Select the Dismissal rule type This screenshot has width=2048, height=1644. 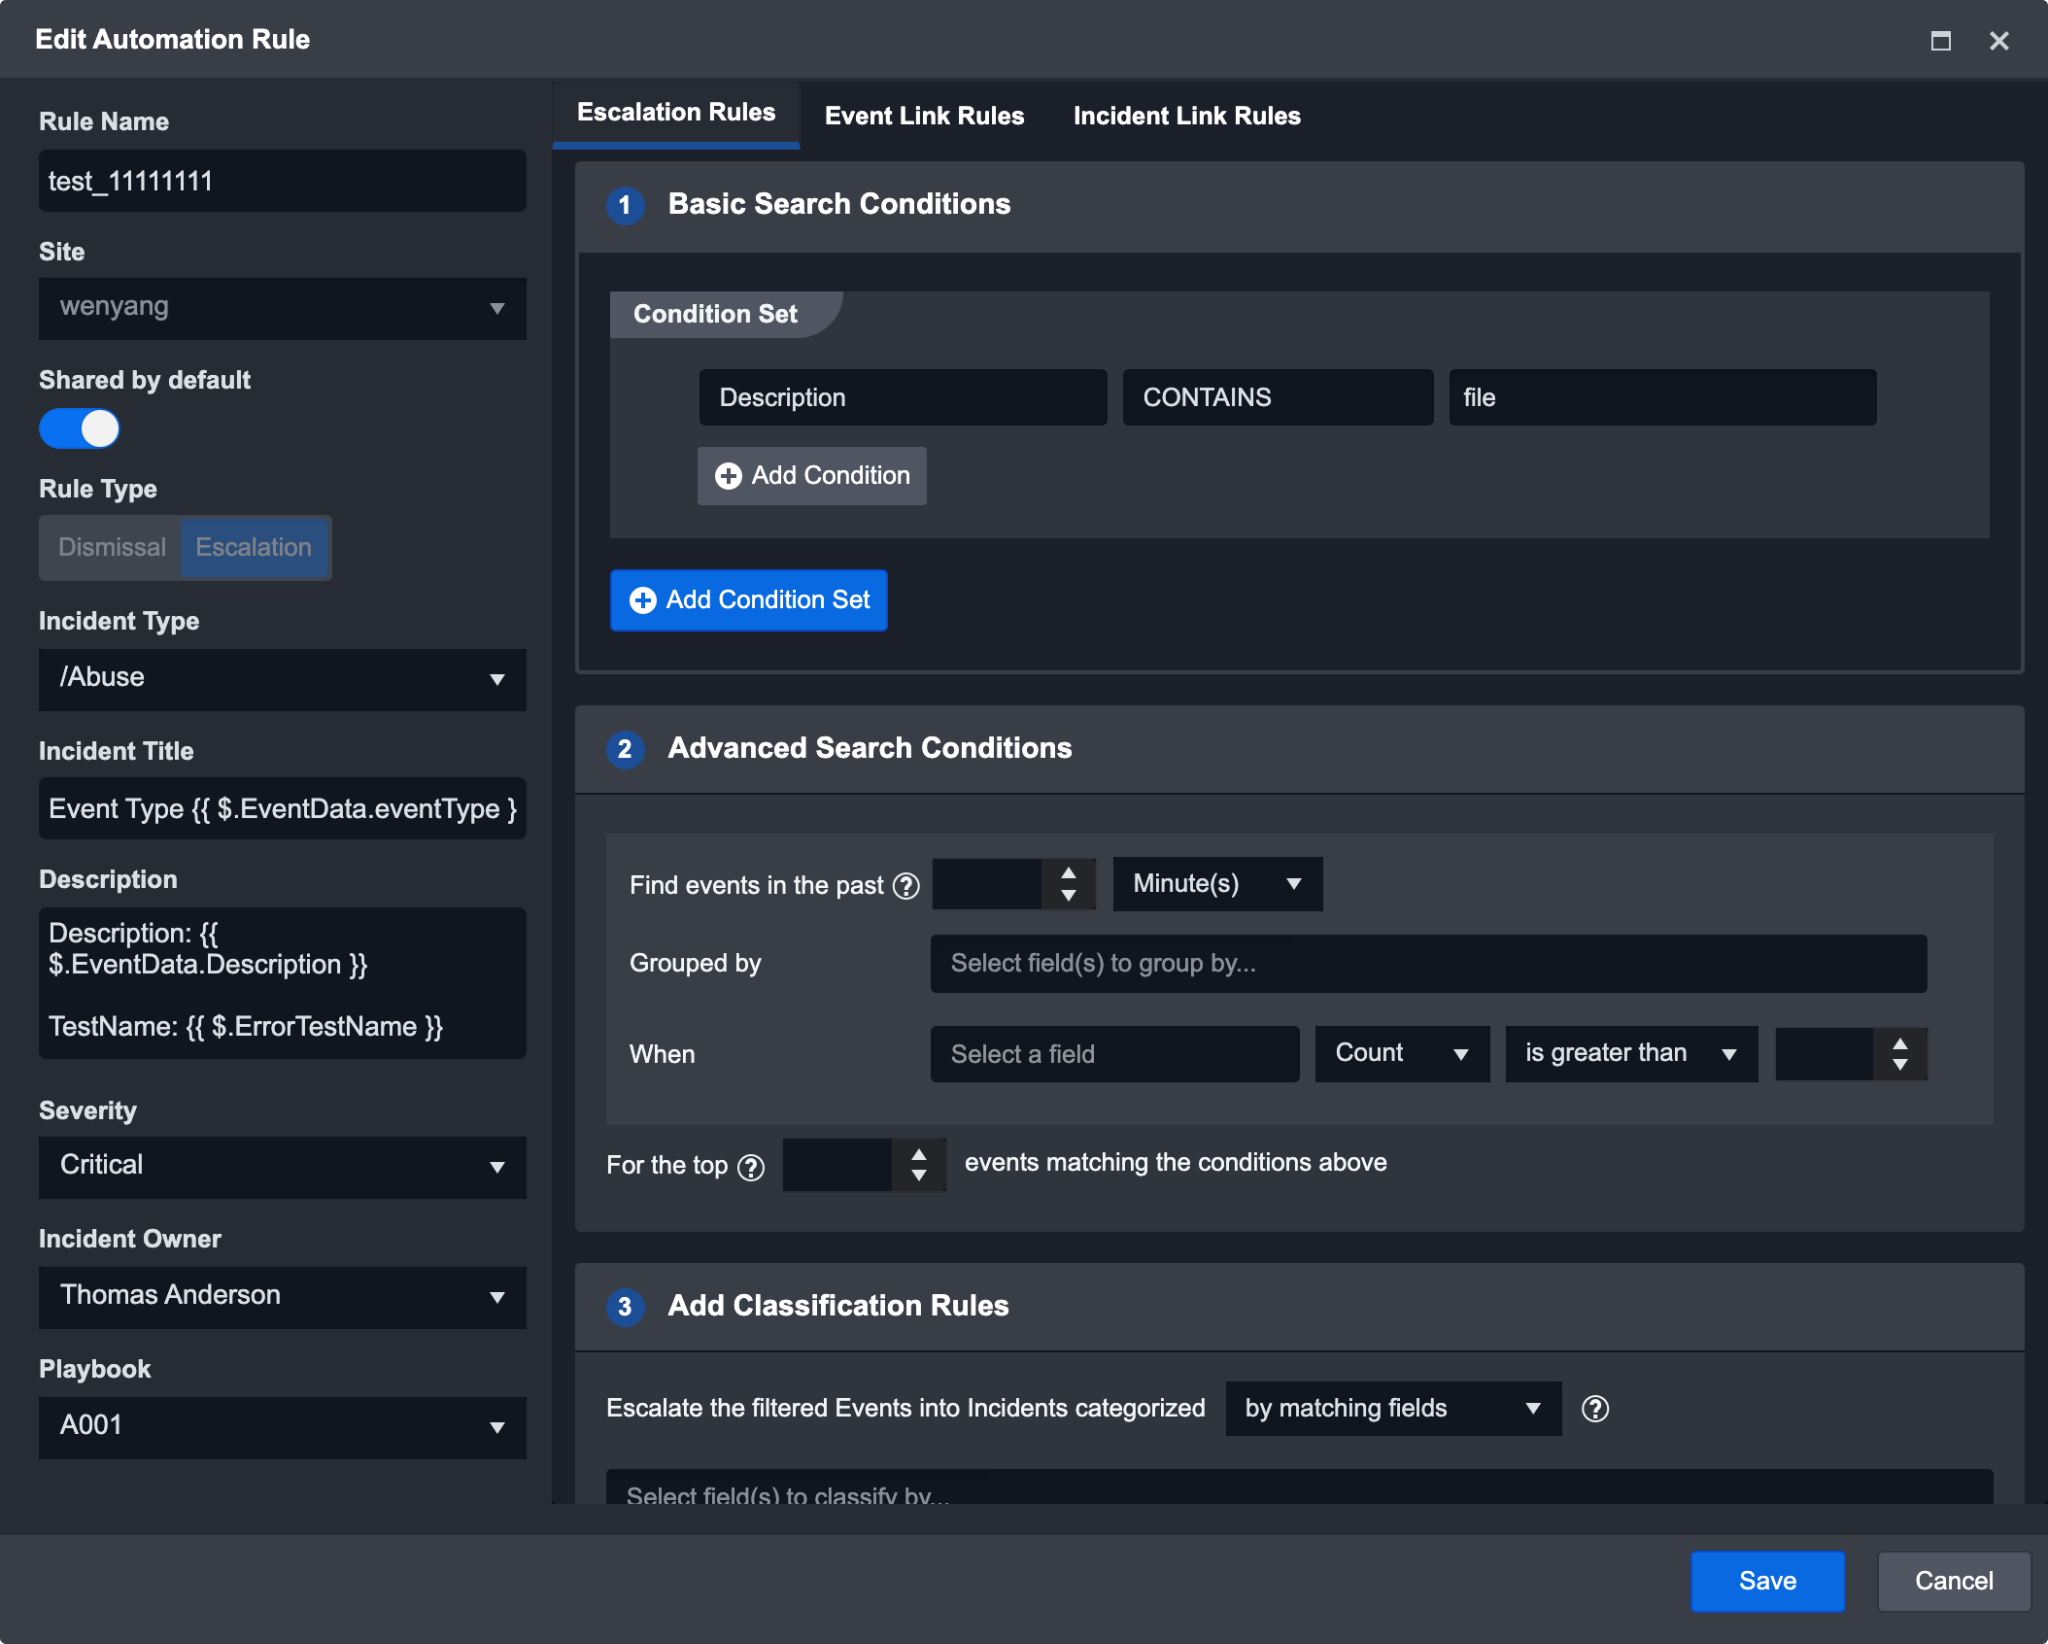click(111, 547)
